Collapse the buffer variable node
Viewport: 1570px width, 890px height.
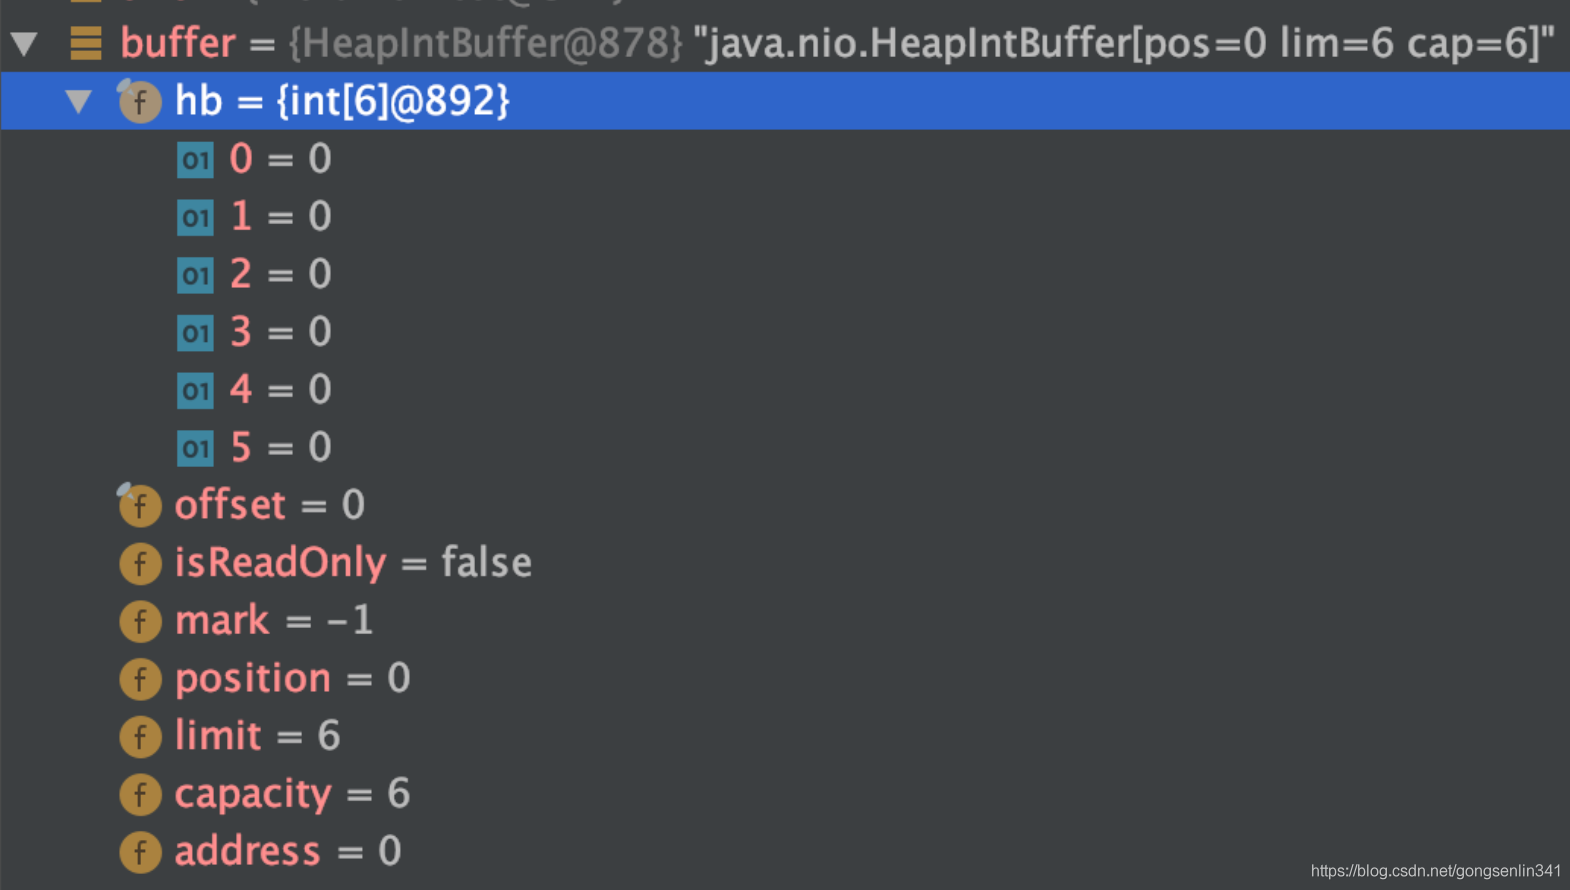pyautogui.click(x=25, y=43)
